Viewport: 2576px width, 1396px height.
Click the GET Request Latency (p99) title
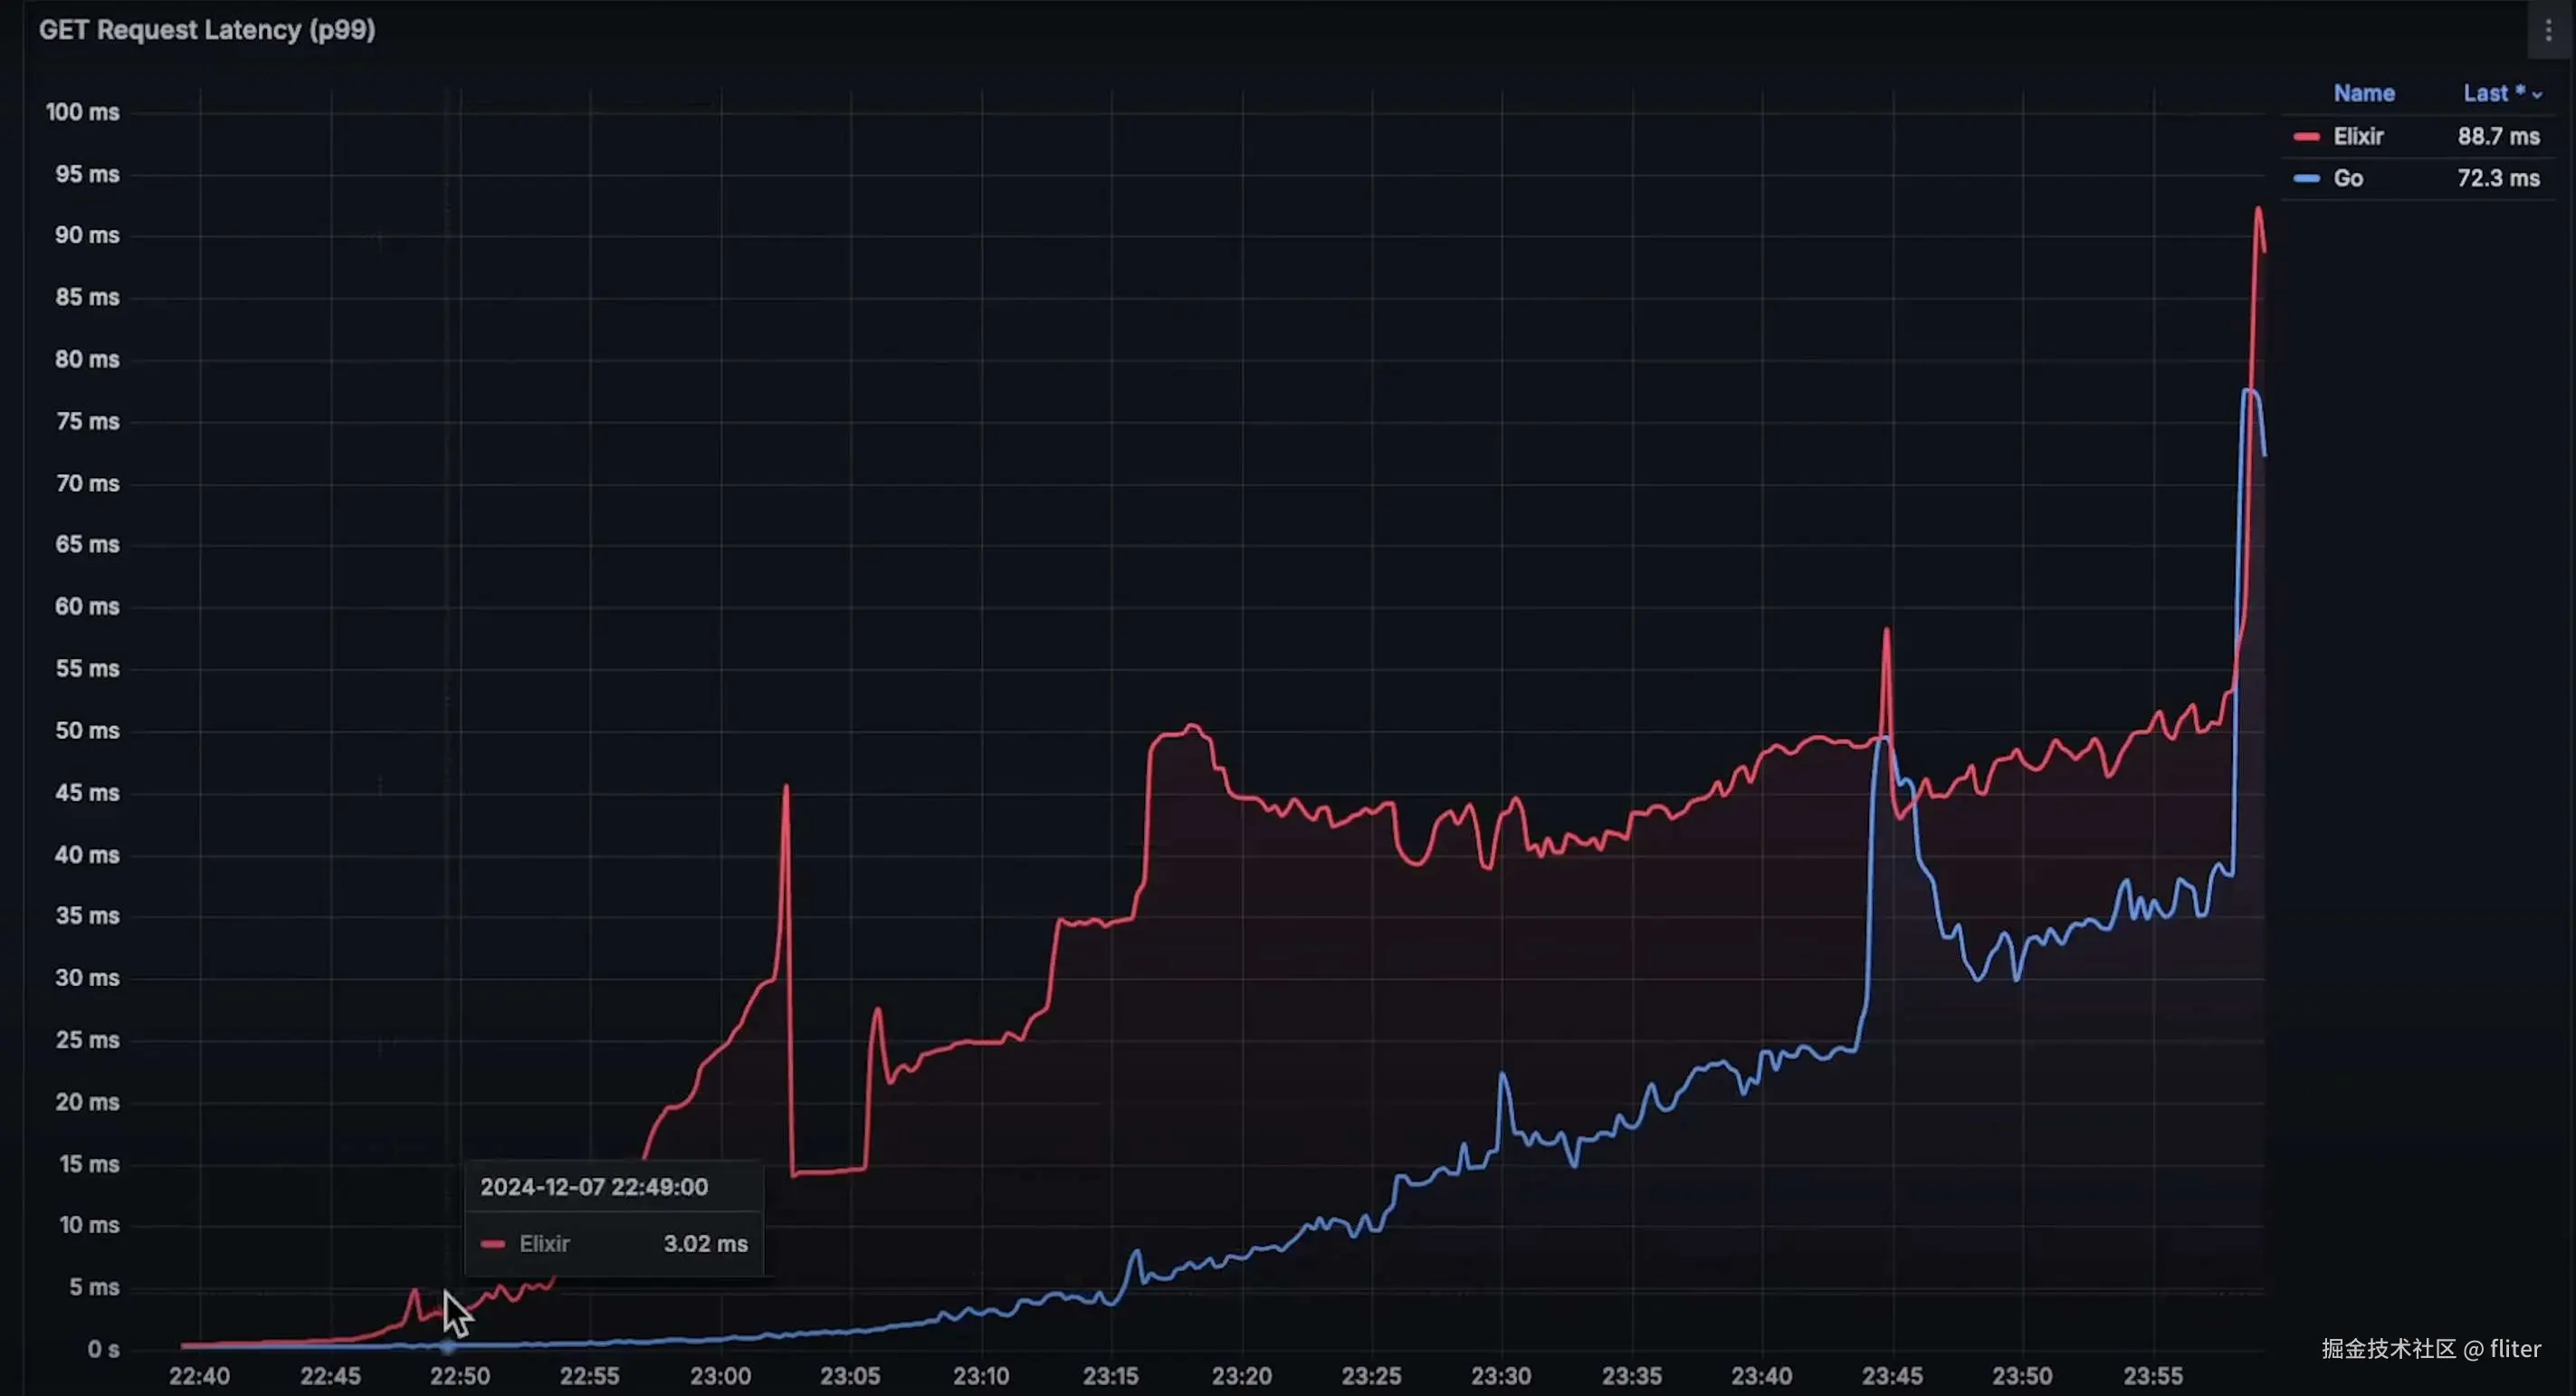(207, 30)
